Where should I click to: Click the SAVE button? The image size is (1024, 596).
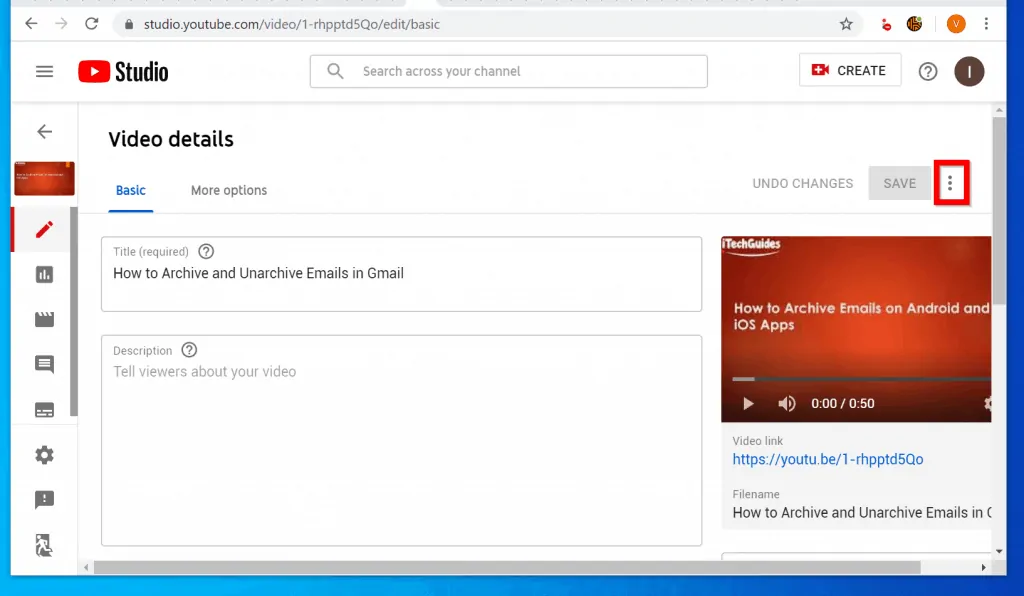(x=899, y=183)
